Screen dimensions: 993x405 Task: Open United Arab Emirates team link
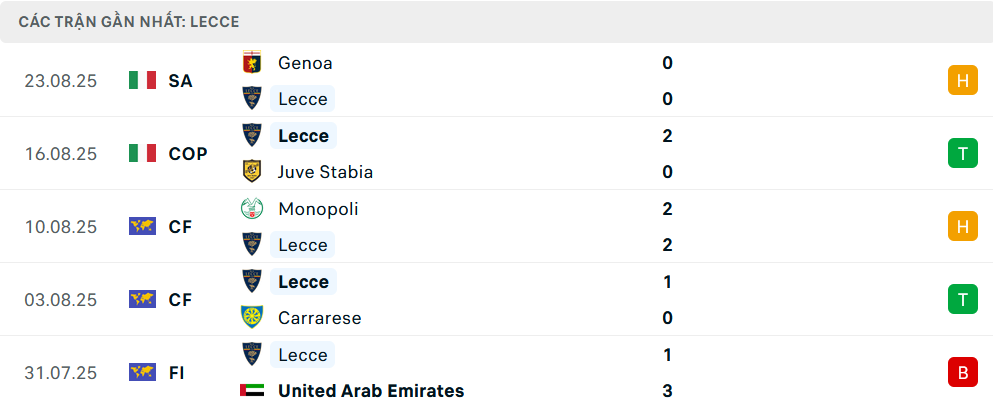(x=371, y=391)
